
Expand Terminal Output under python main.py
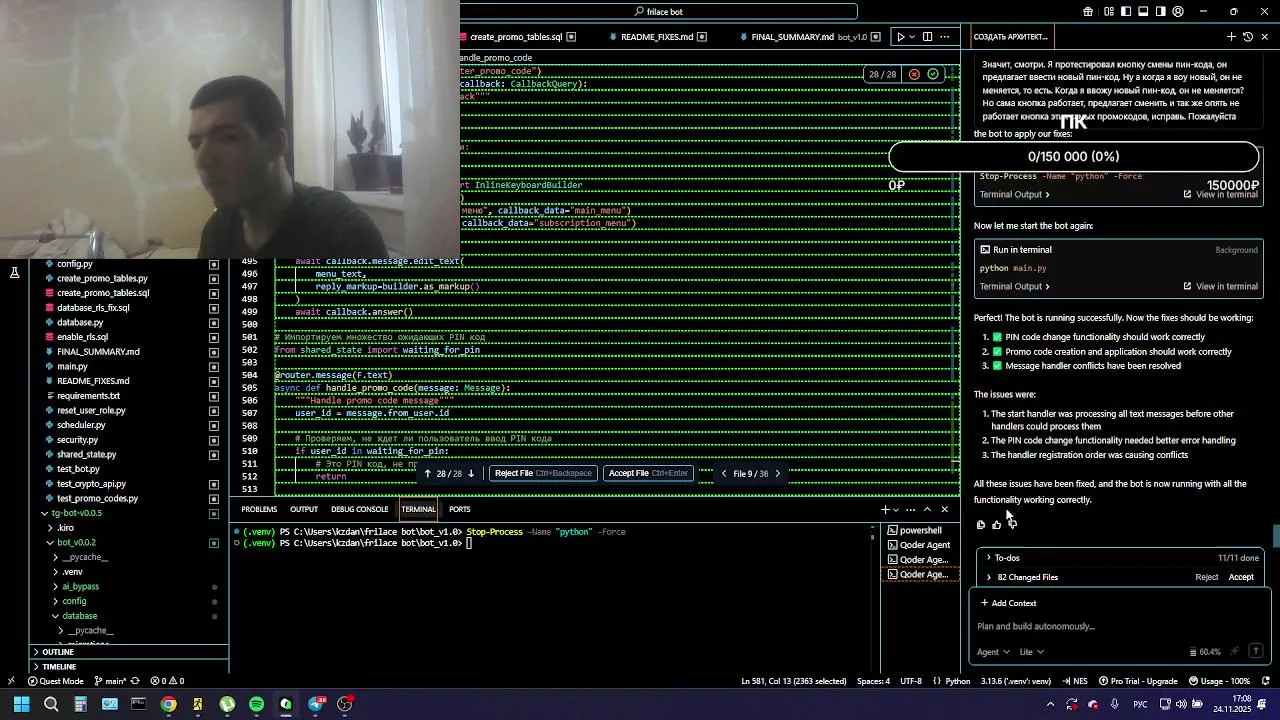click(1015, 286)
